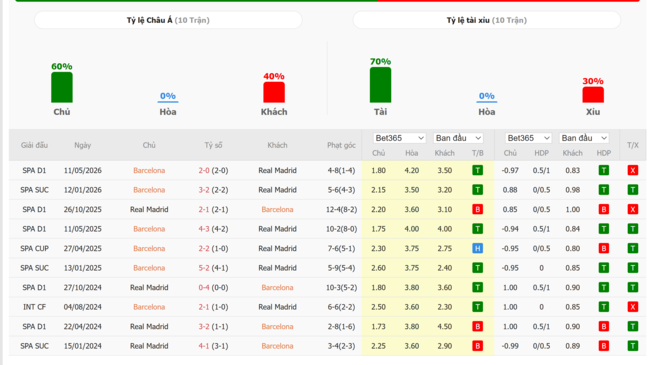This screenshot has height=365, width=650.
Task: Open the first Bet365 bookmaker dropdown
Action: [x=399, y=138]
